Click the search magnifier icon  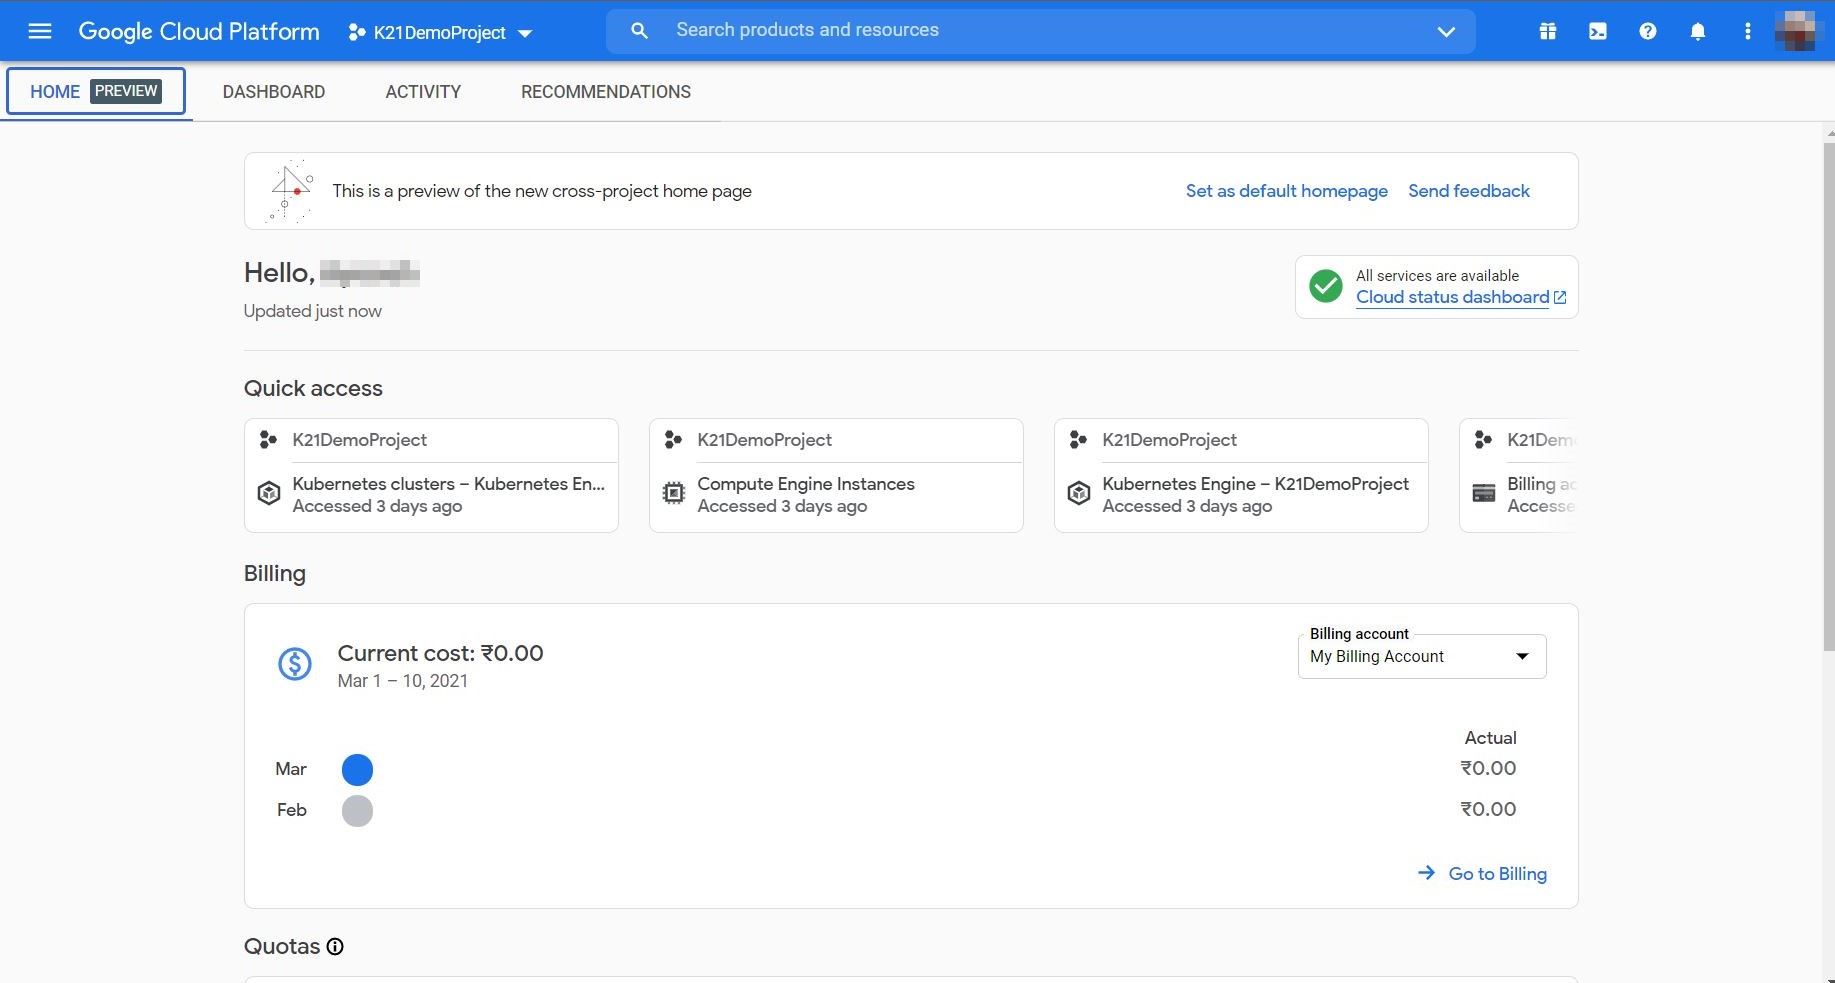coord(639,30)
